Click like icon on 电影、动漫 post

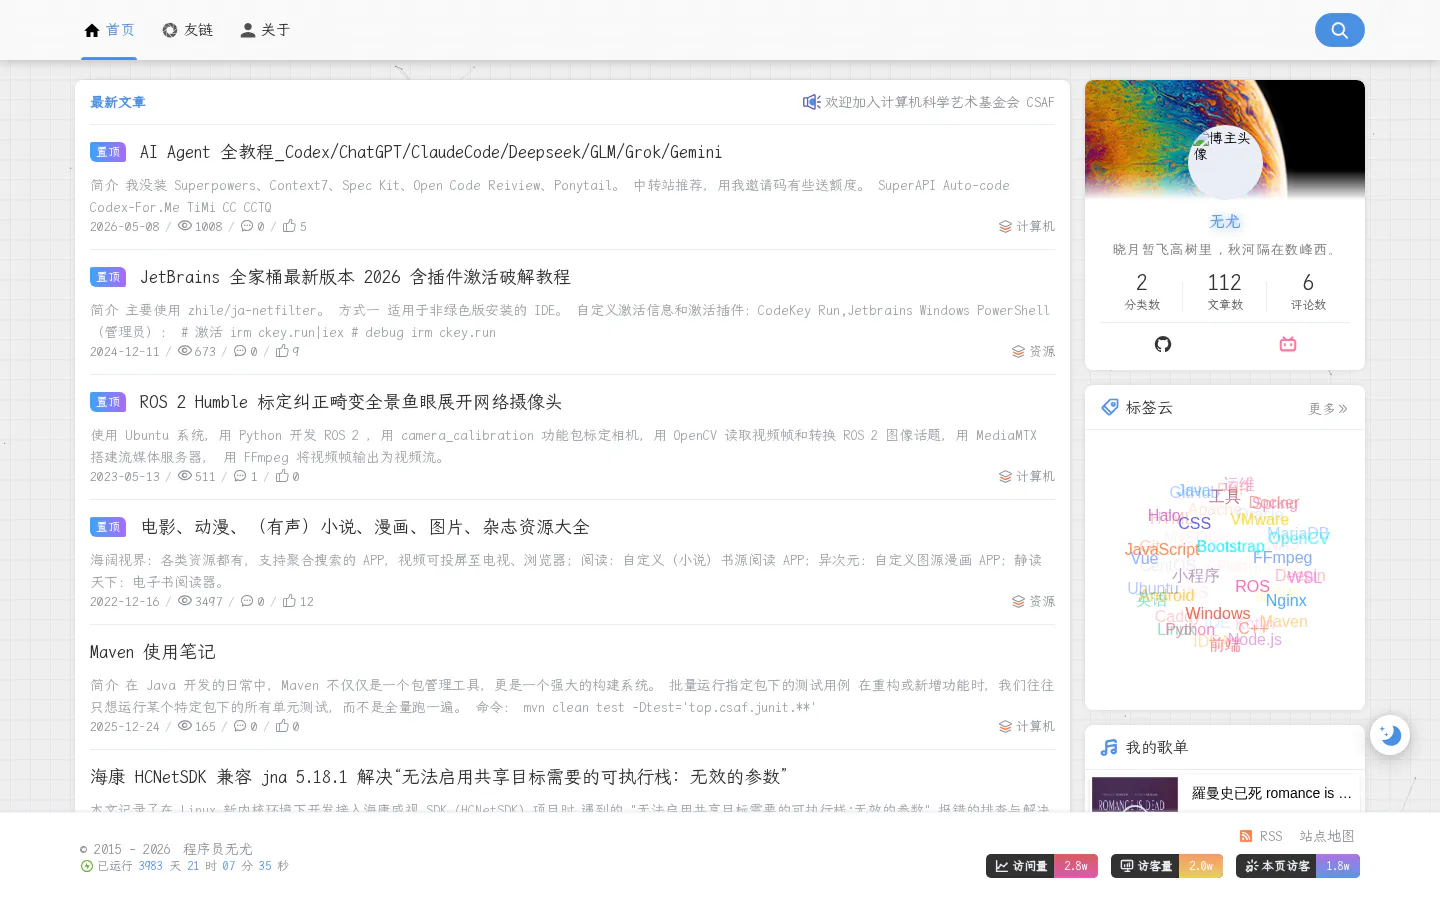tap(289, 601)
